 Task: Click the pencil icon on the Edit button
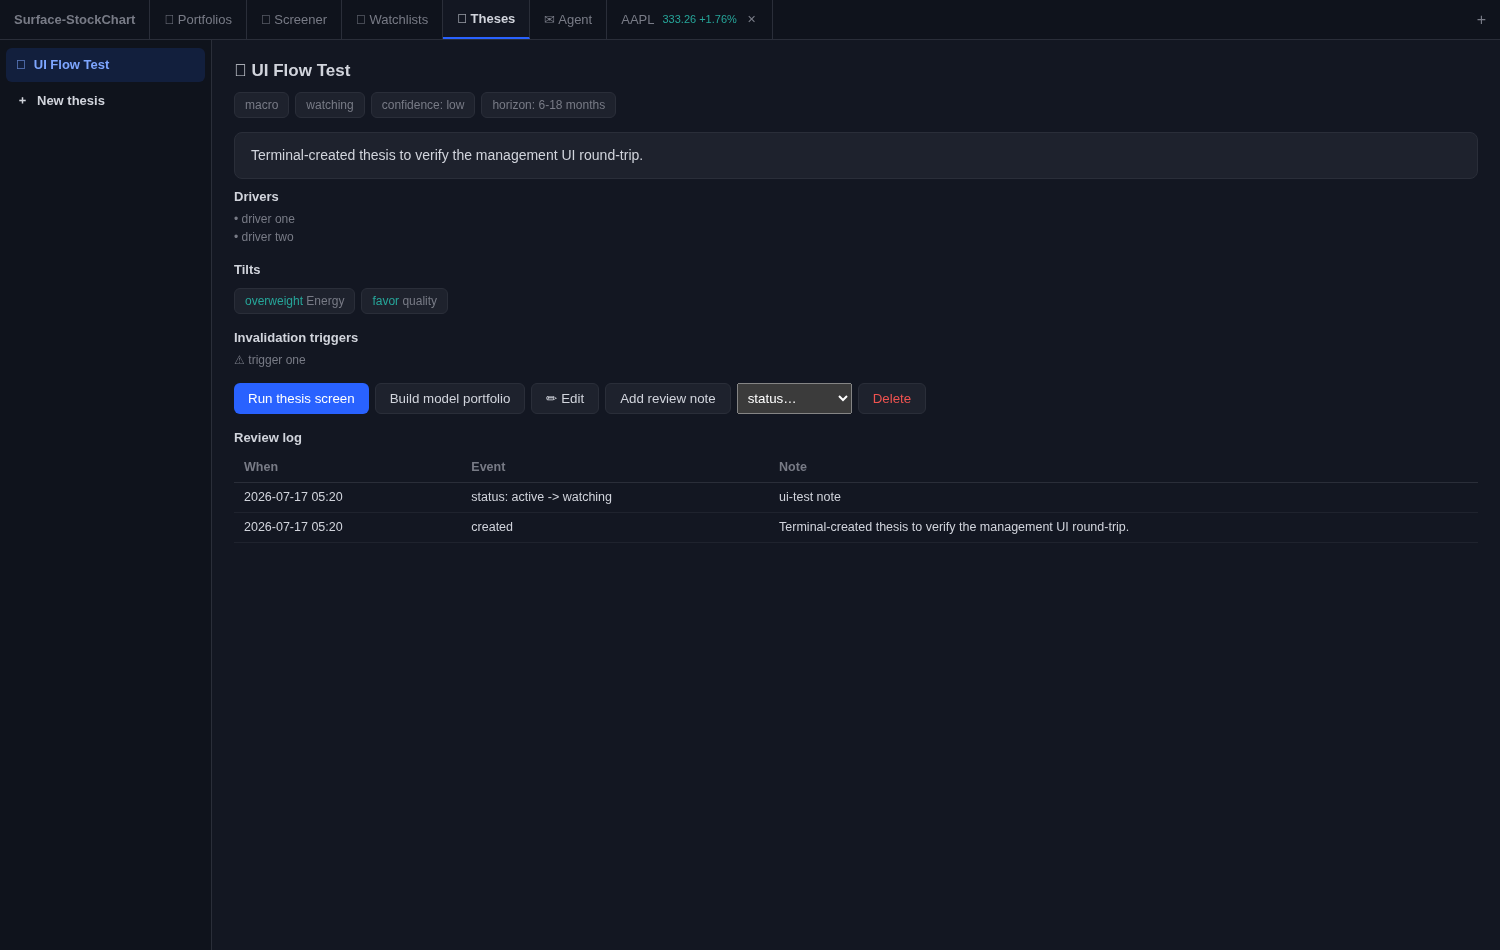[x=551, y=399]
